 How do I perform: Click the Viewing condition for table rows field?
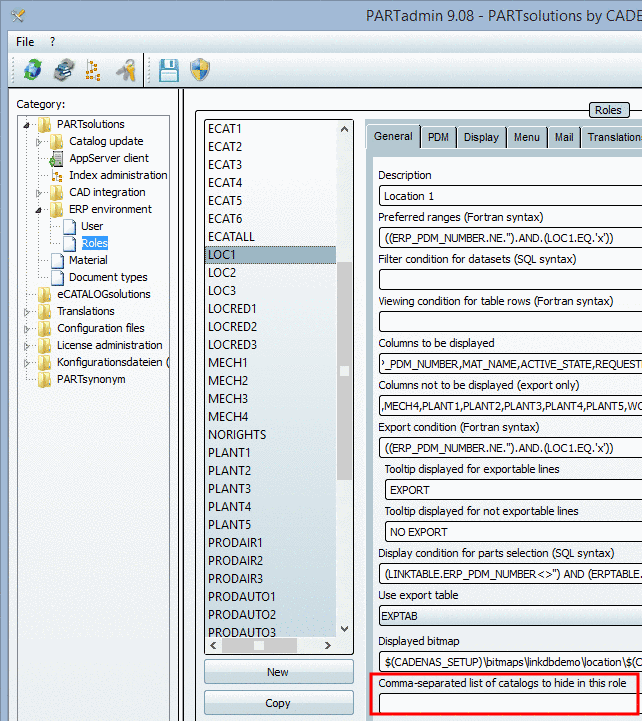coord(510,322)
